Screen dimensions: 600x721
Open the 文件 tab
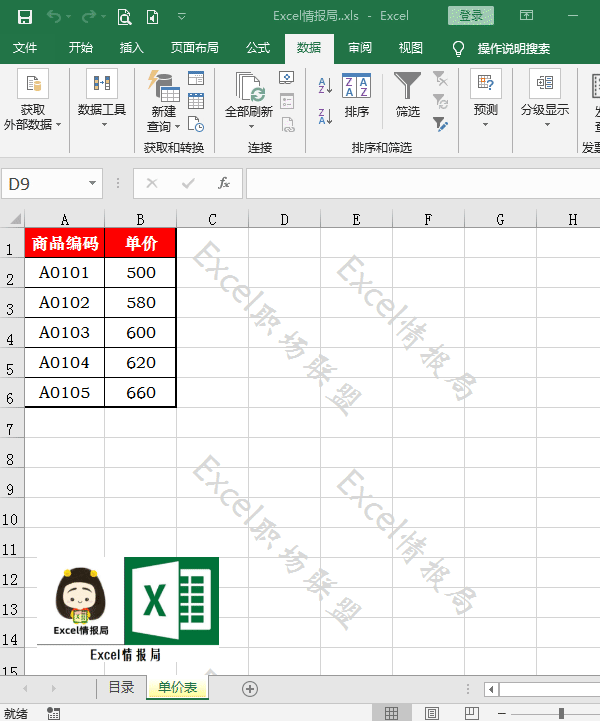coord(25,48)
